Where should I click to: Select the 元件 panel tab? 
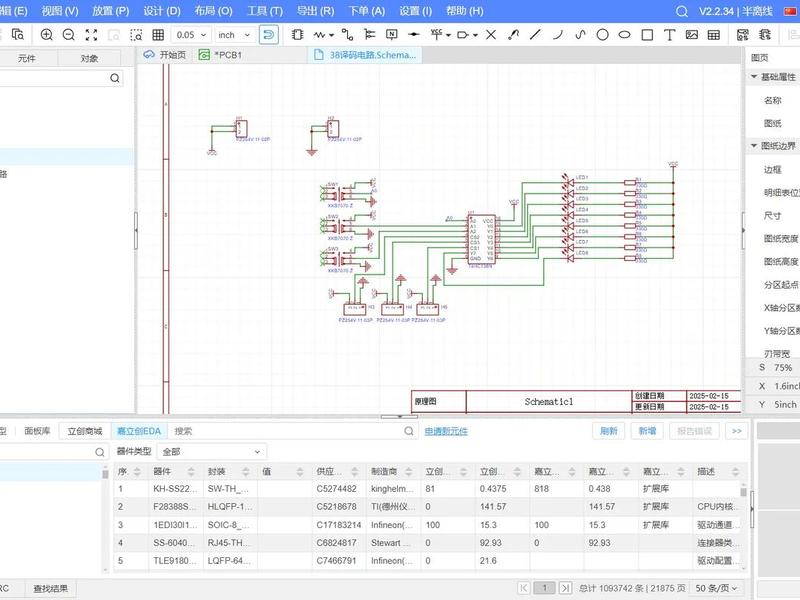(x=27, y=59)
